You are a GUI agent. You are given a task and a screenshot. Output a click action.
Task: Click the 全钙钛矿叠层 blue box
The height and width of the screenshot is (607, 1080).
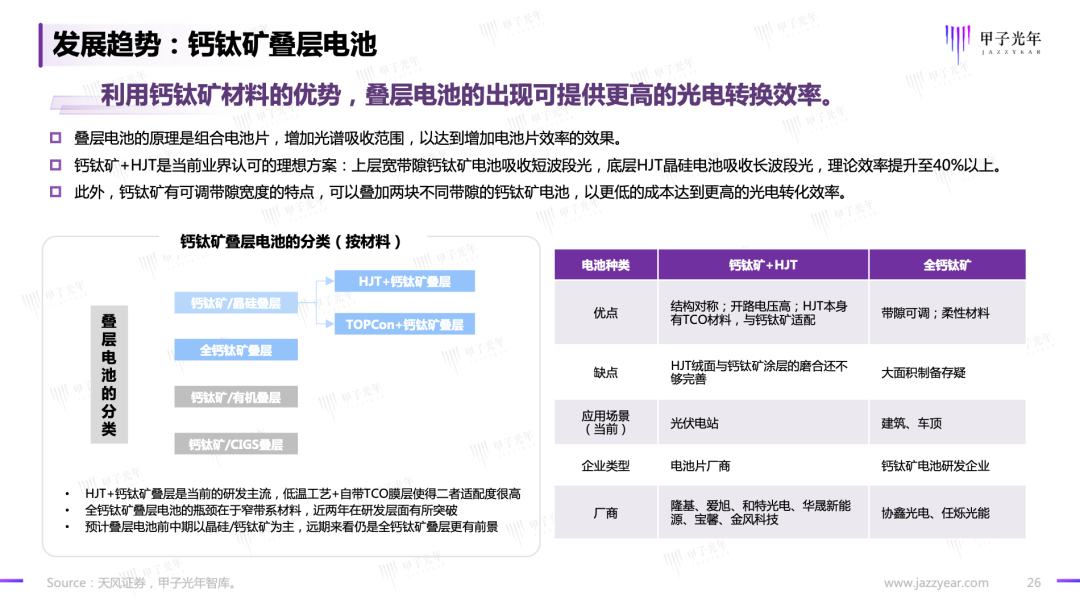point(235,350)
